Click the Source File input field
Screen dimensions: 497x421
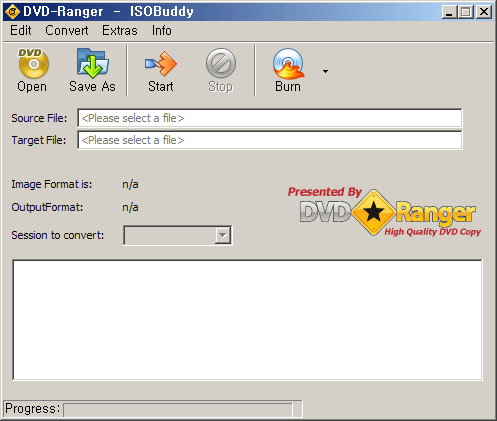coord(270,118)
